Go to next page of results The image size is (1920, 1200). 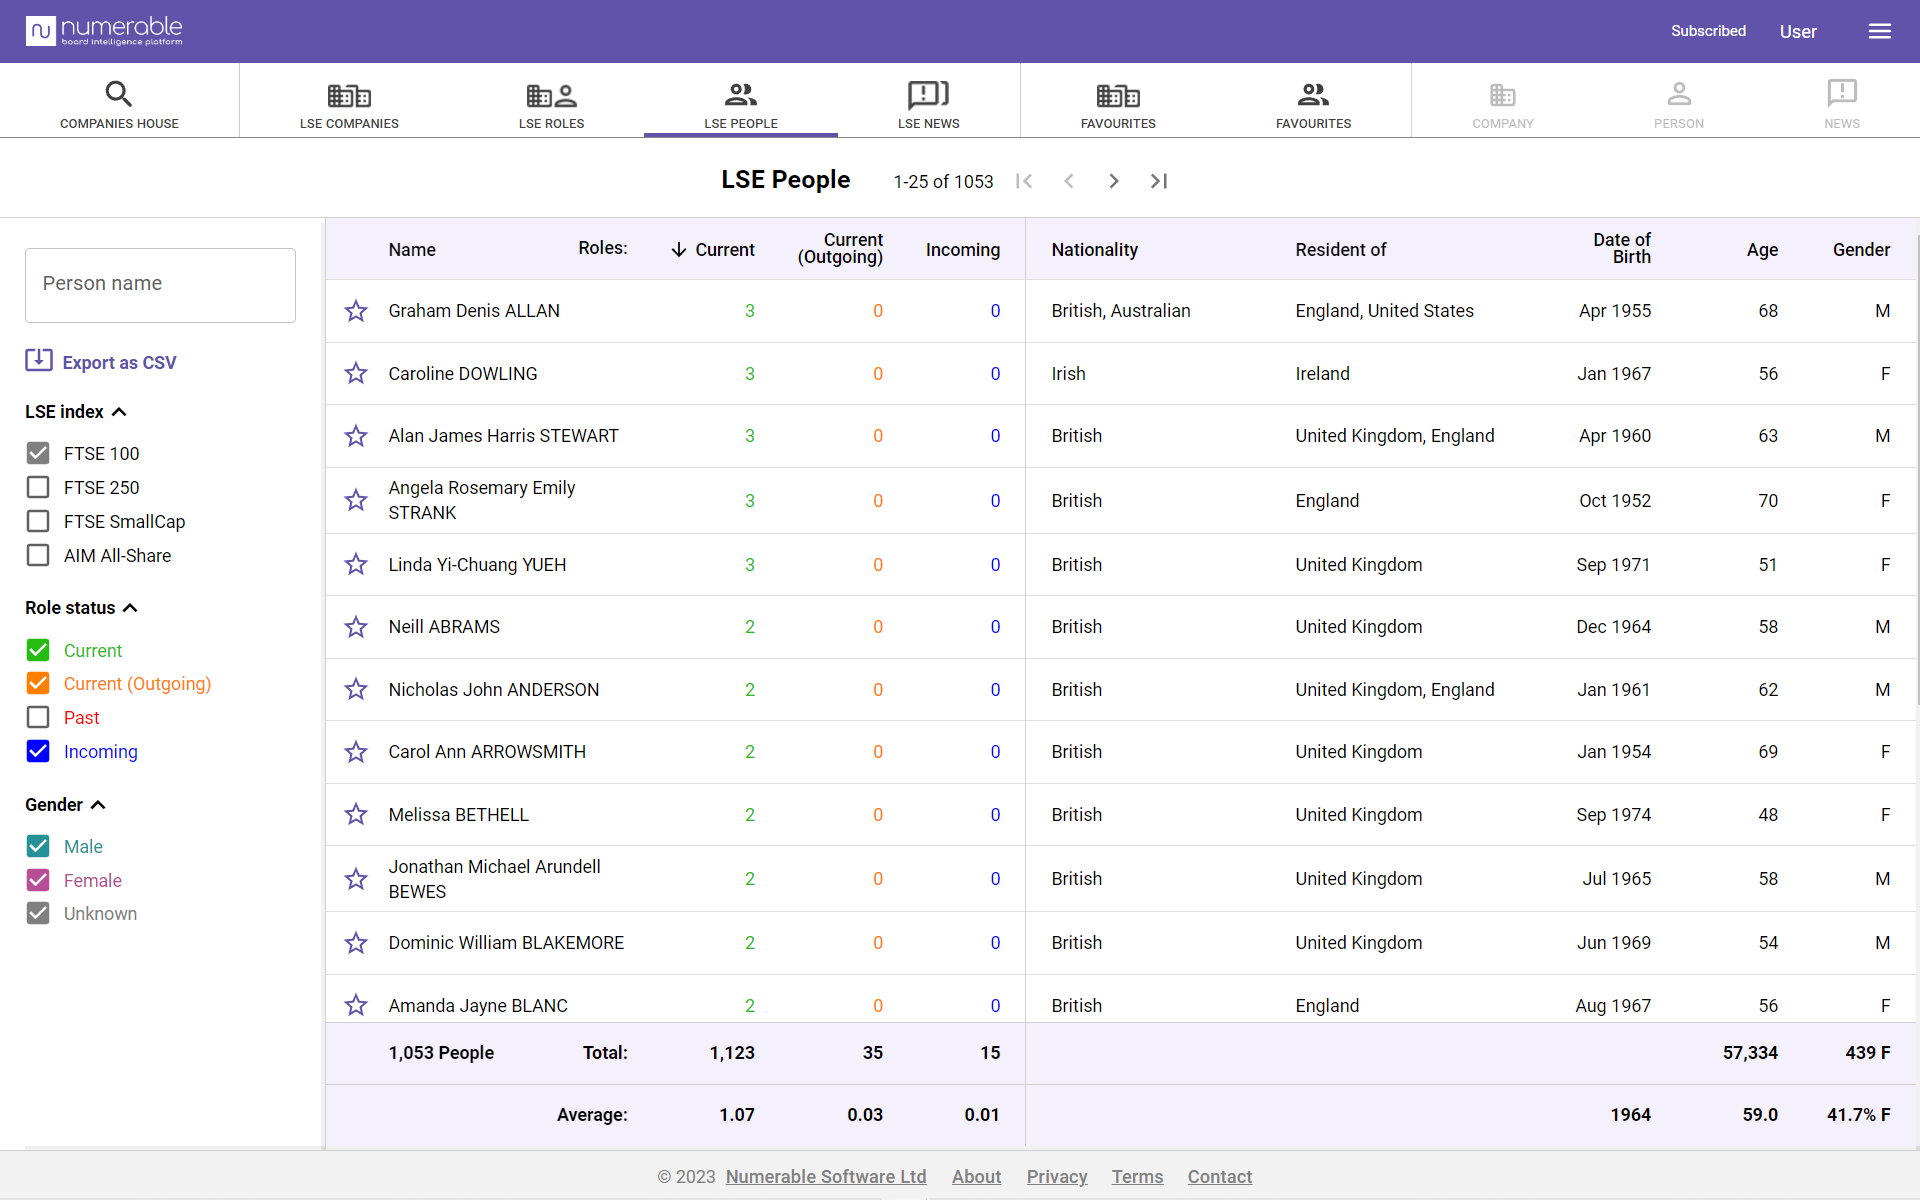(1114, 181)
